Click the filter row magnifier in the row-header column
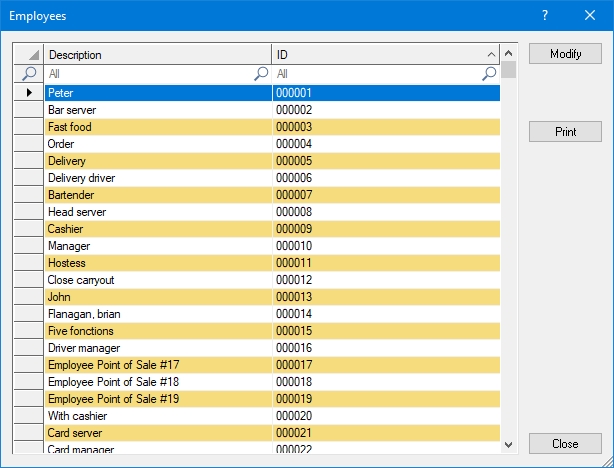This screenshot has width=614, height=468. click(29, 74)
